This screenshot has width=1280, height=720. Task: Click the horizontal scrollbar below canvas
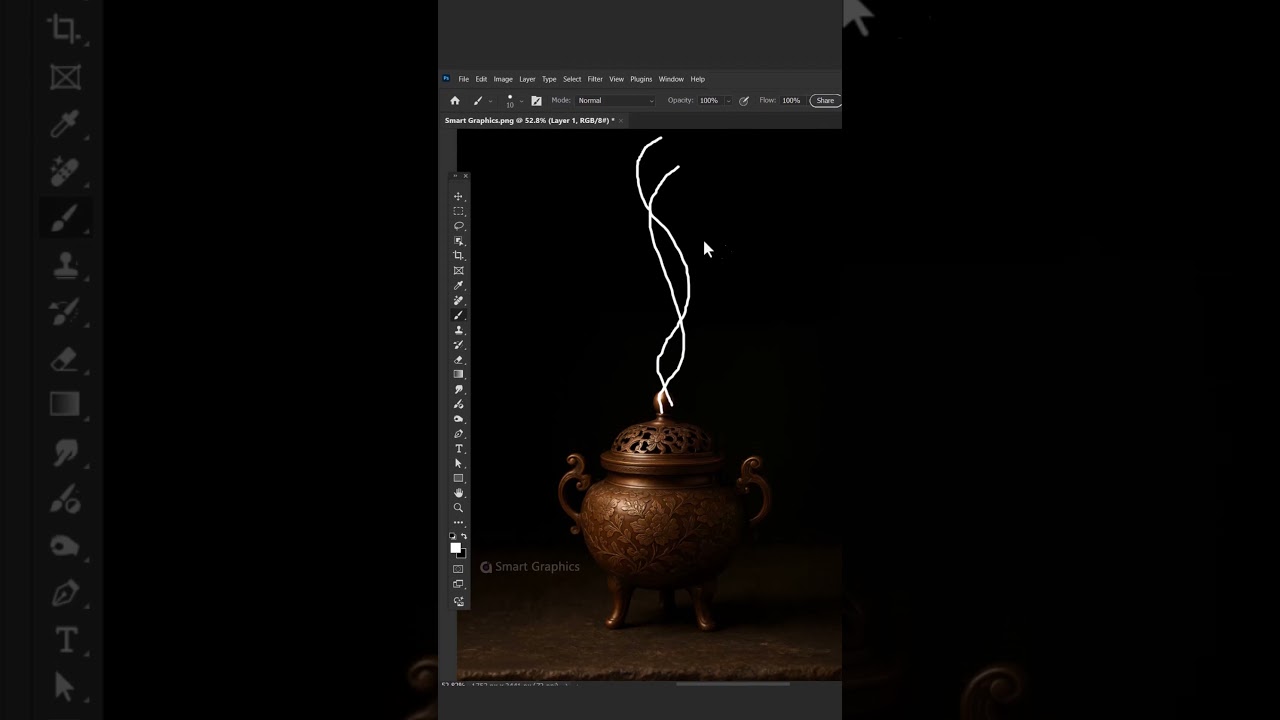pyautogui.click(x=733, y=685)
